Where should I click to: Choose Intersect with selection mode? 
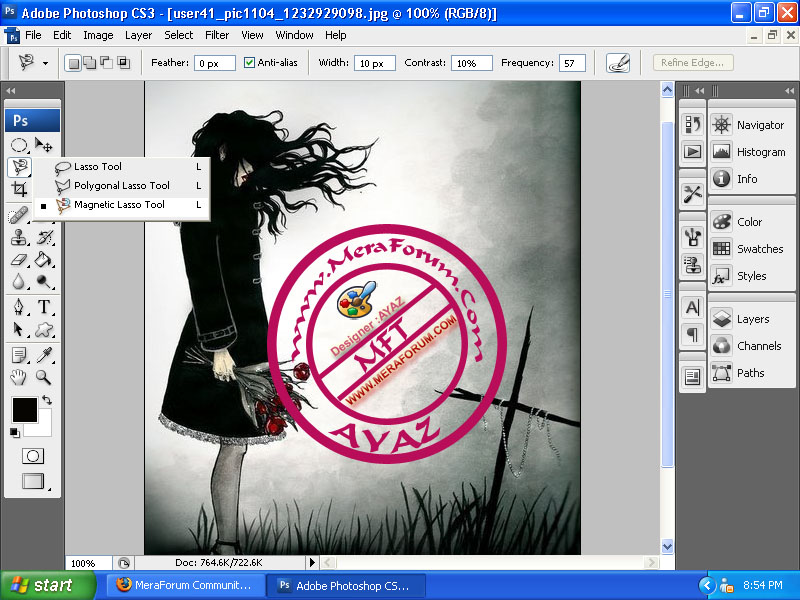coord(123,63)
